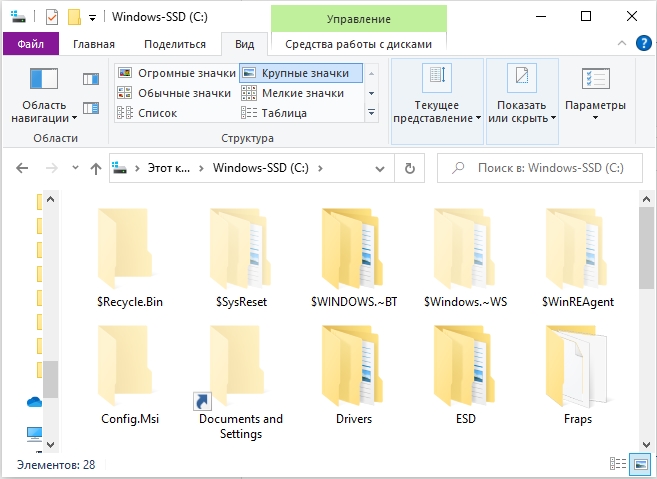The width and height of the screenshot is (657, 479).
Task: Switch to the Поделиться tab
Action: 175,44
